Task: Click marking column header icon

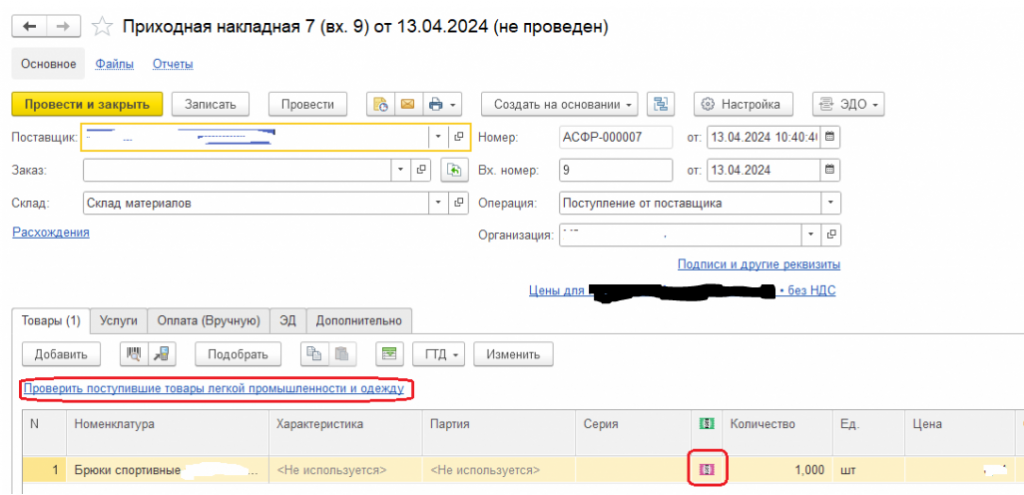Action: pyautogui.click(x=707, y=424)
